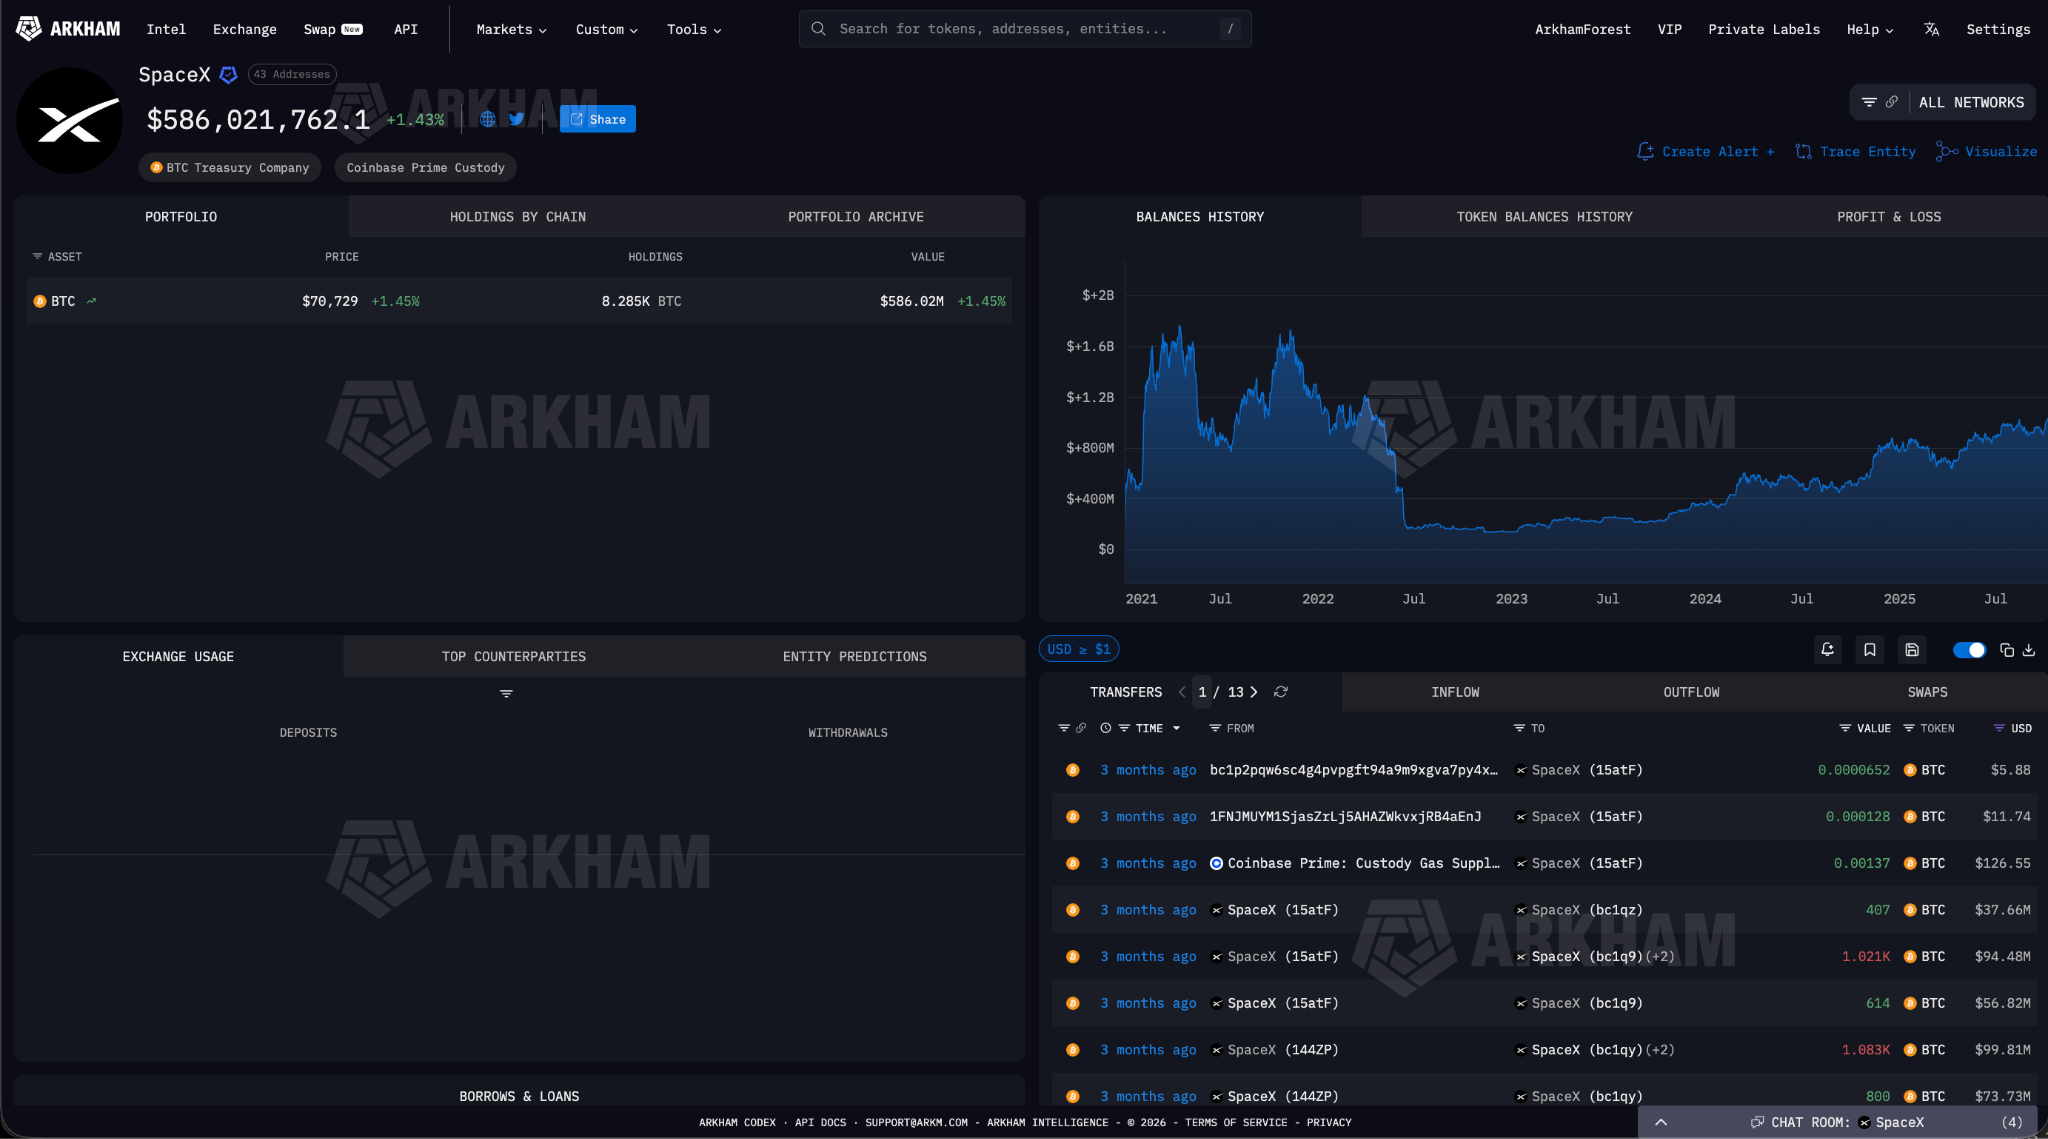Open transfer alerts via the bell icon
Image resolution: width=2048 pixels, height=1139 pixels.
[x=1827, y=649]
